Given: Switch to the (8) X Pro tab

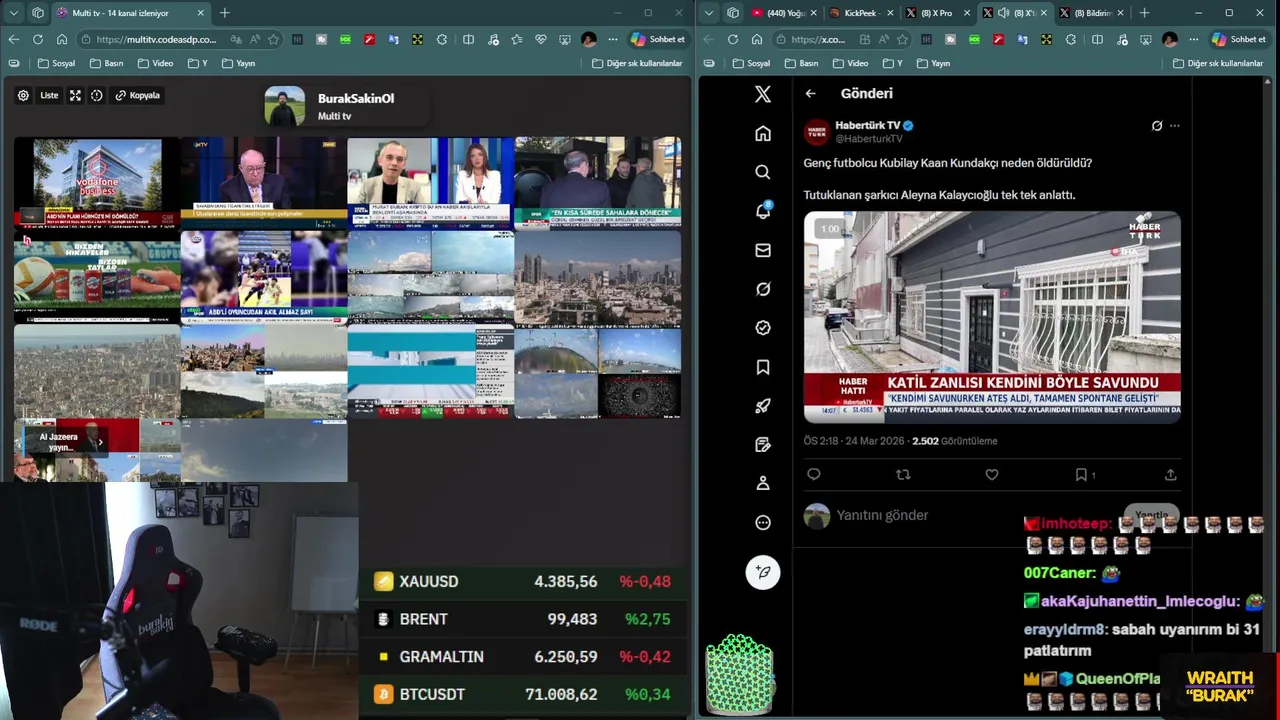Looking at the screenshot, I should click(x=936, y=13).
